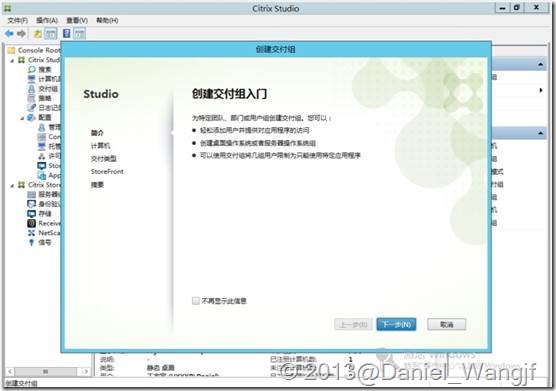Go to the 简介 wizard step
556x391 pixels.
pos(97,133)
